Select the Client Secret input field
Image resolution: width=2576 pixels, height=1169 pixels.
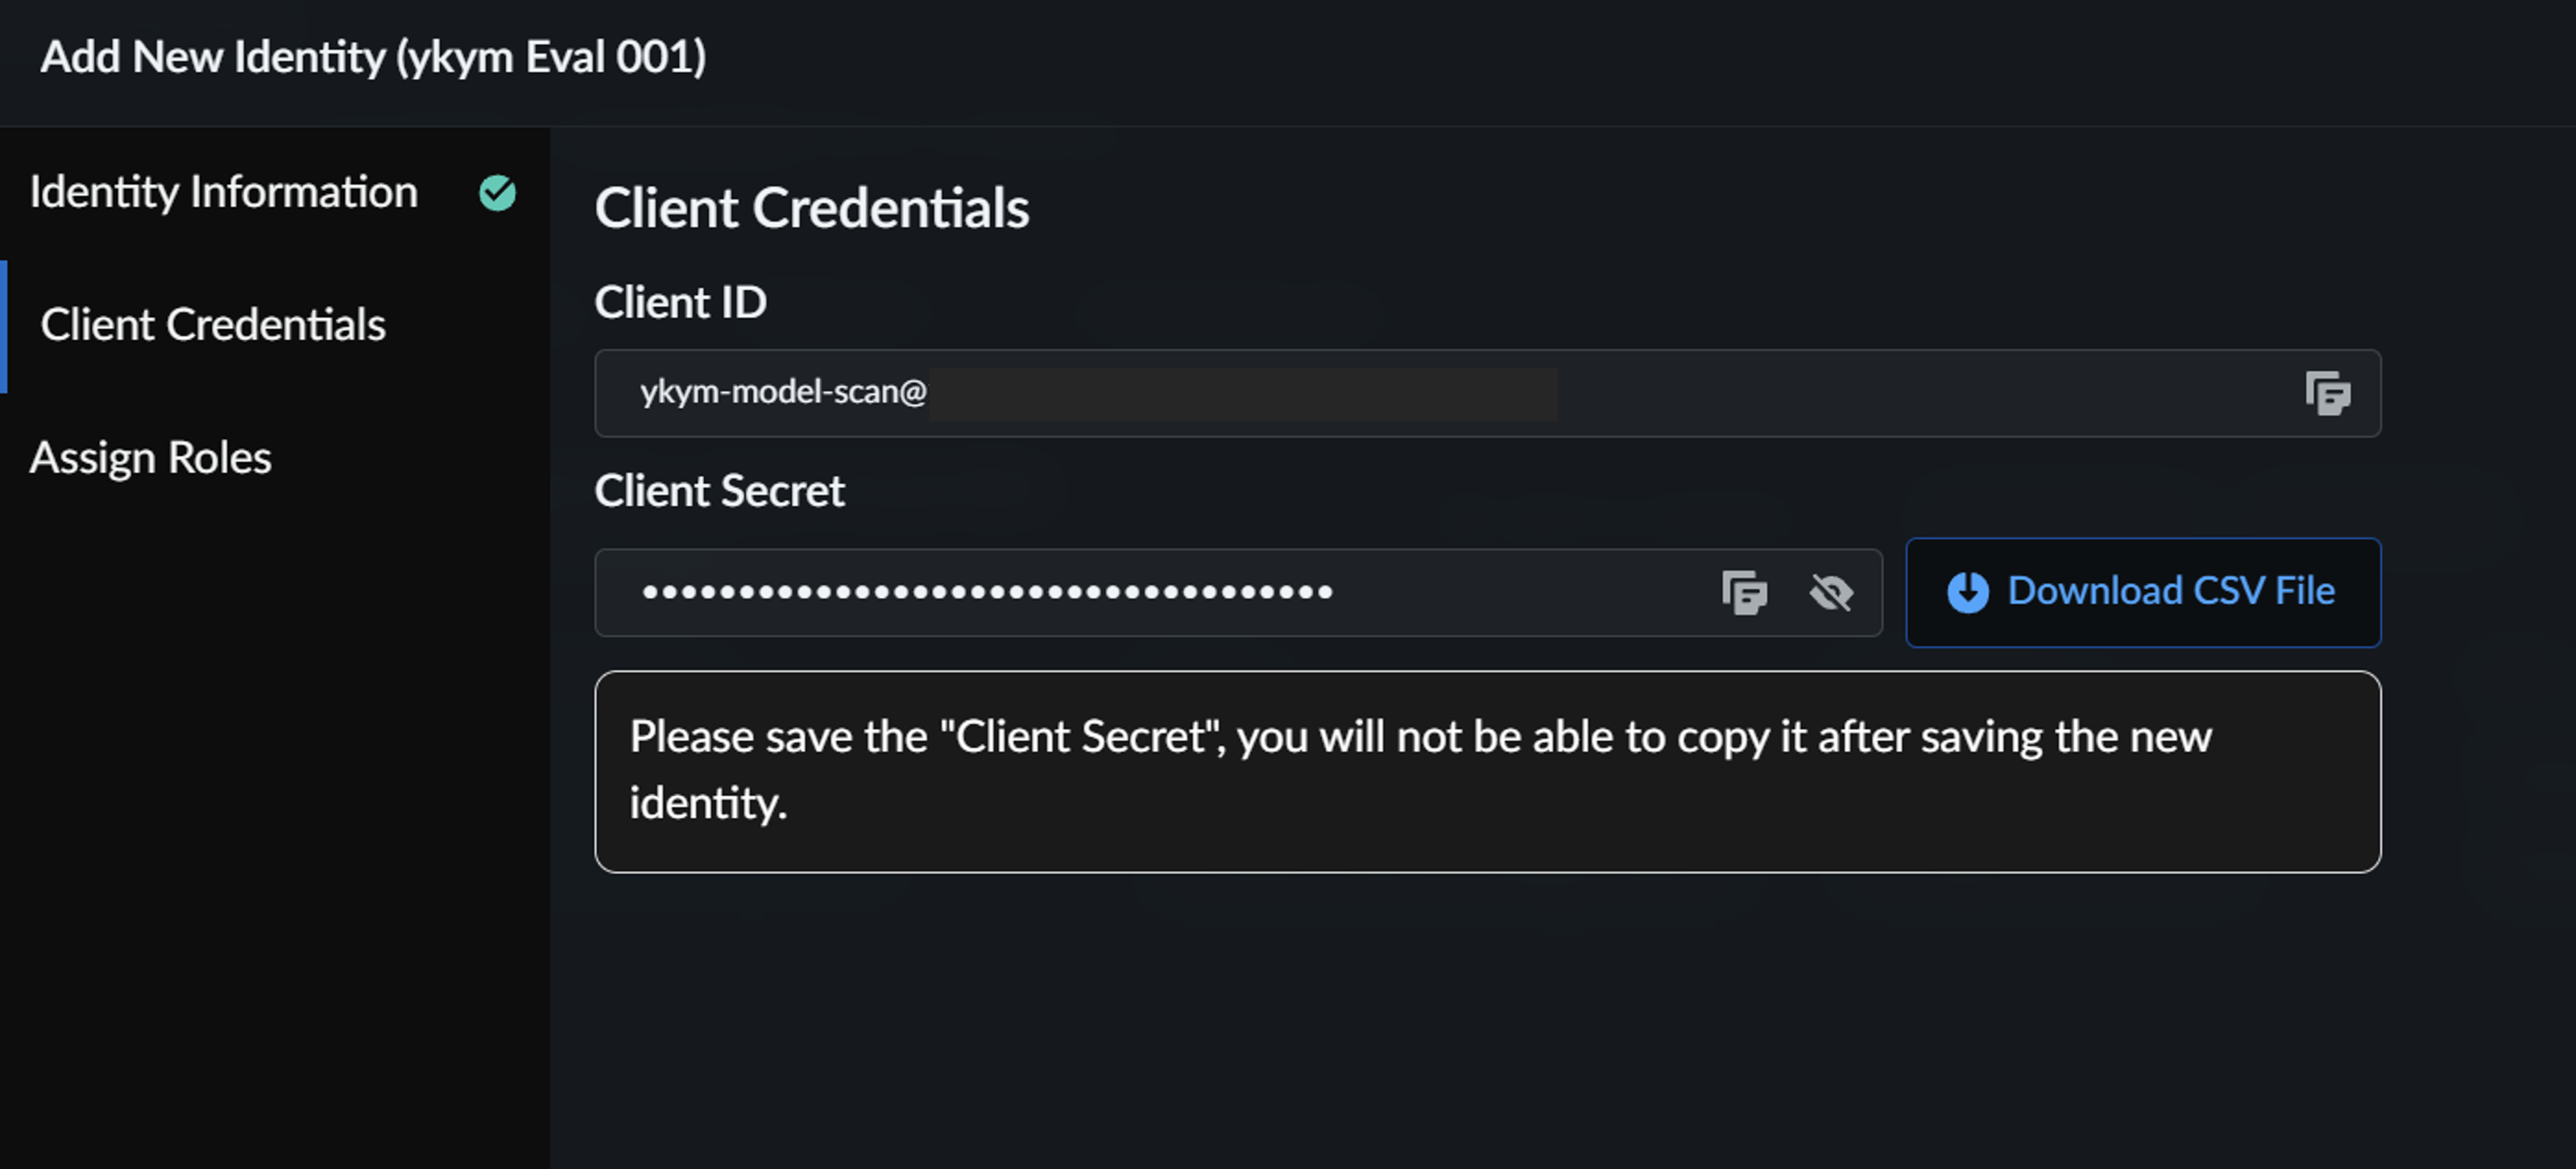(1100, 592)
